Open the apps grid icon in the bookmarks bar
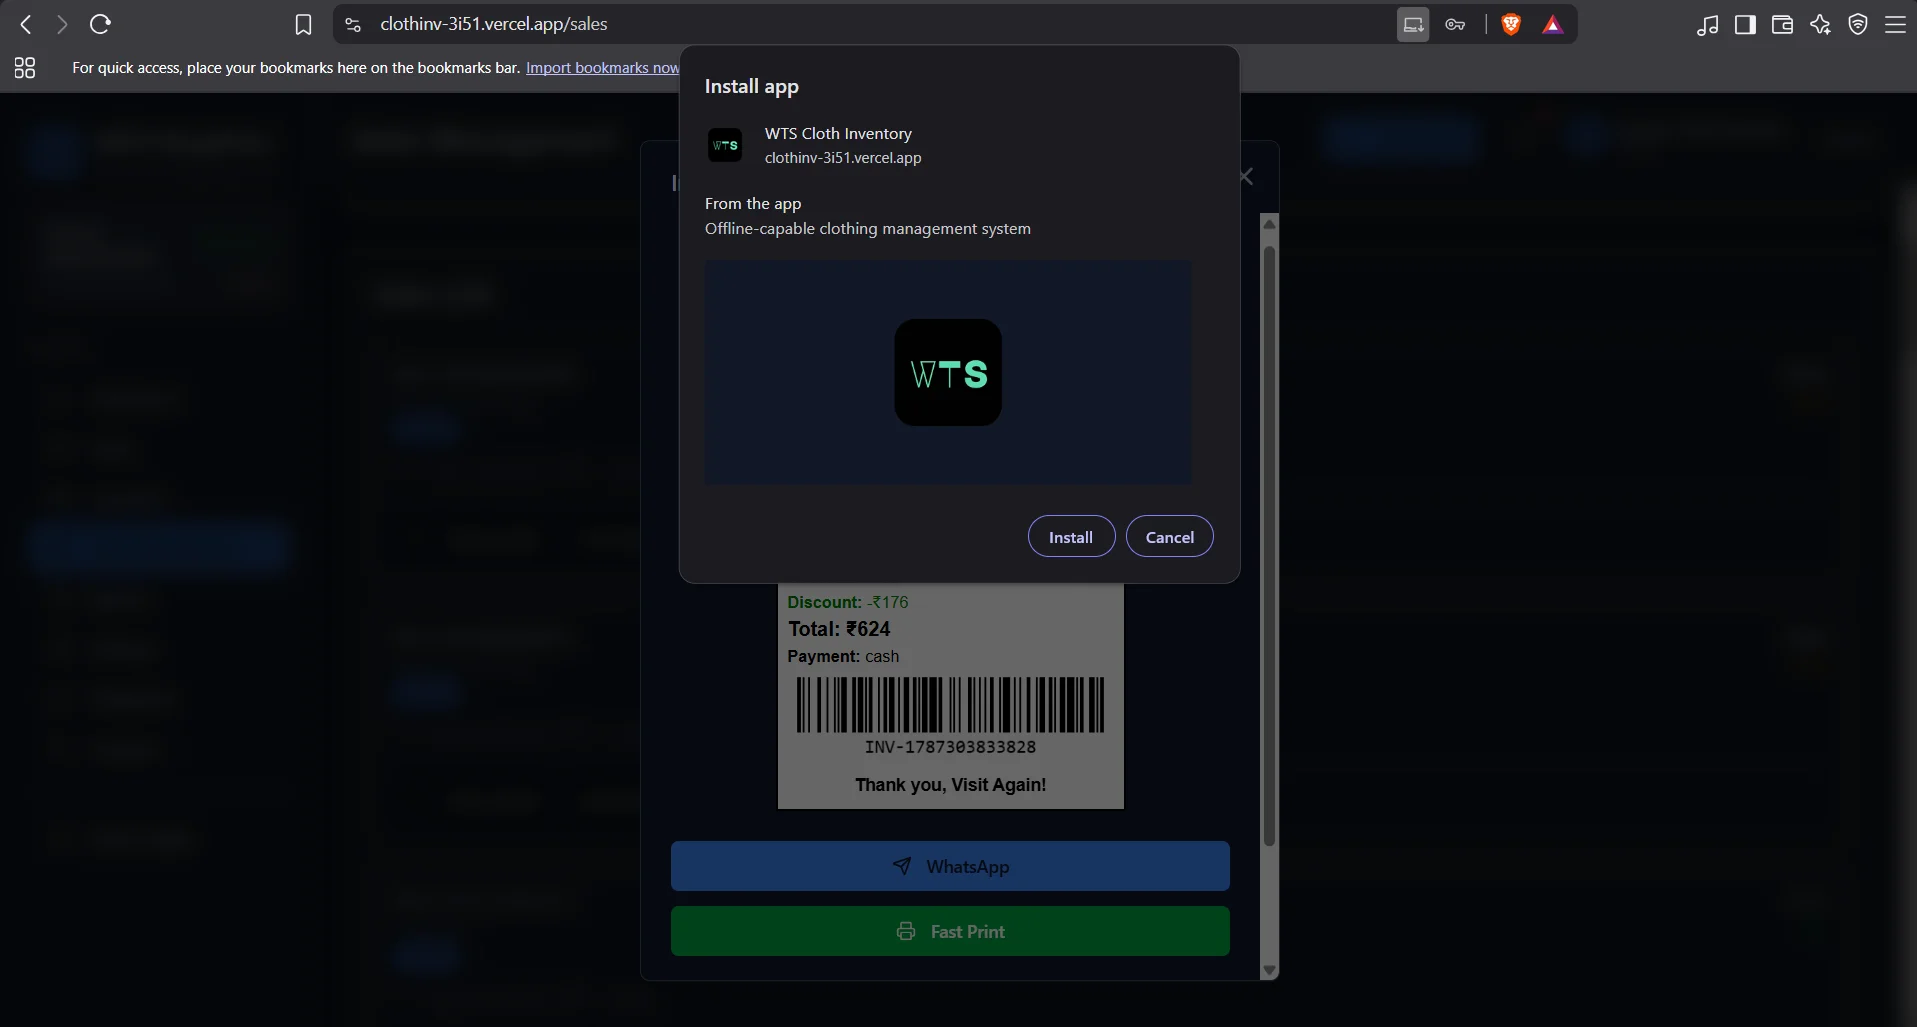The image size is (1917, 1027). [x=25, y=68]
